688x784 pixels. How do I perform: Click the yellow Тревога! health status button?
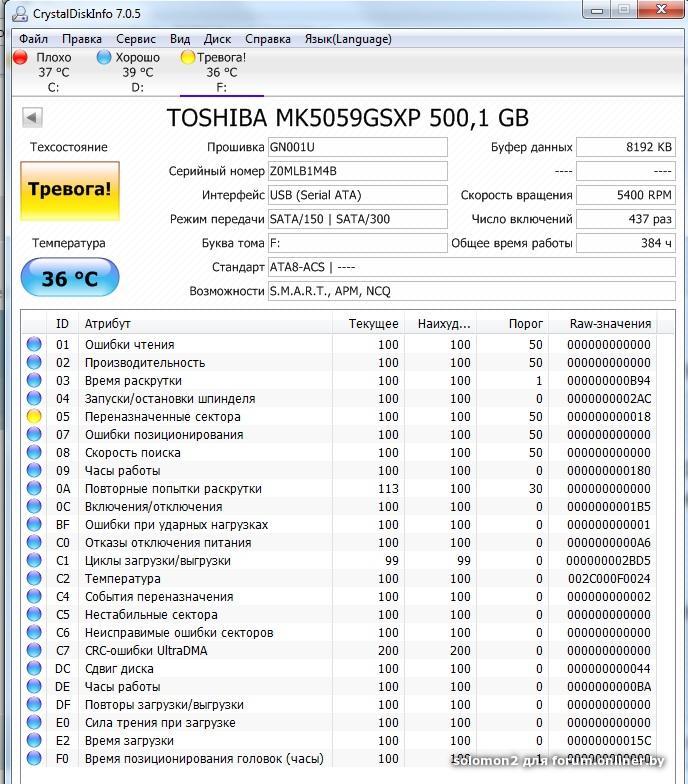pyautogui.click(x=70, y=190)
